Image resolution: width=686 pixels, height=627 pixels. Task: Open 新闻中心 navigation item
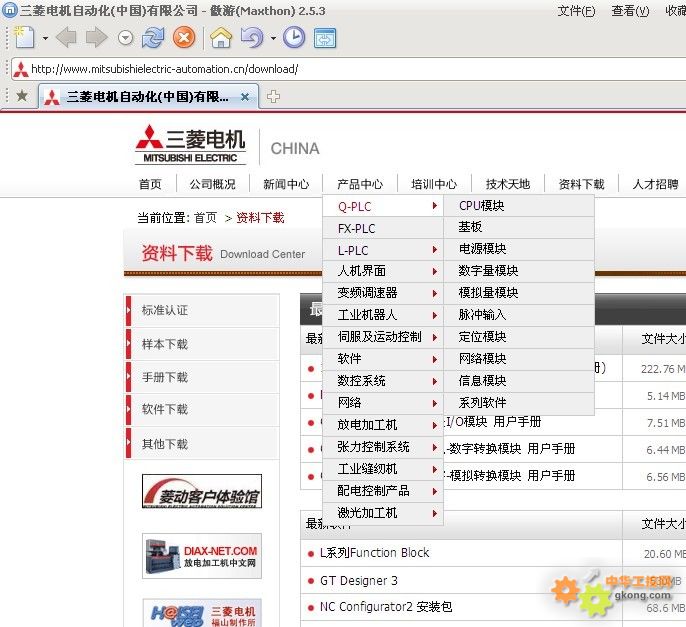(x=286, y=184)
